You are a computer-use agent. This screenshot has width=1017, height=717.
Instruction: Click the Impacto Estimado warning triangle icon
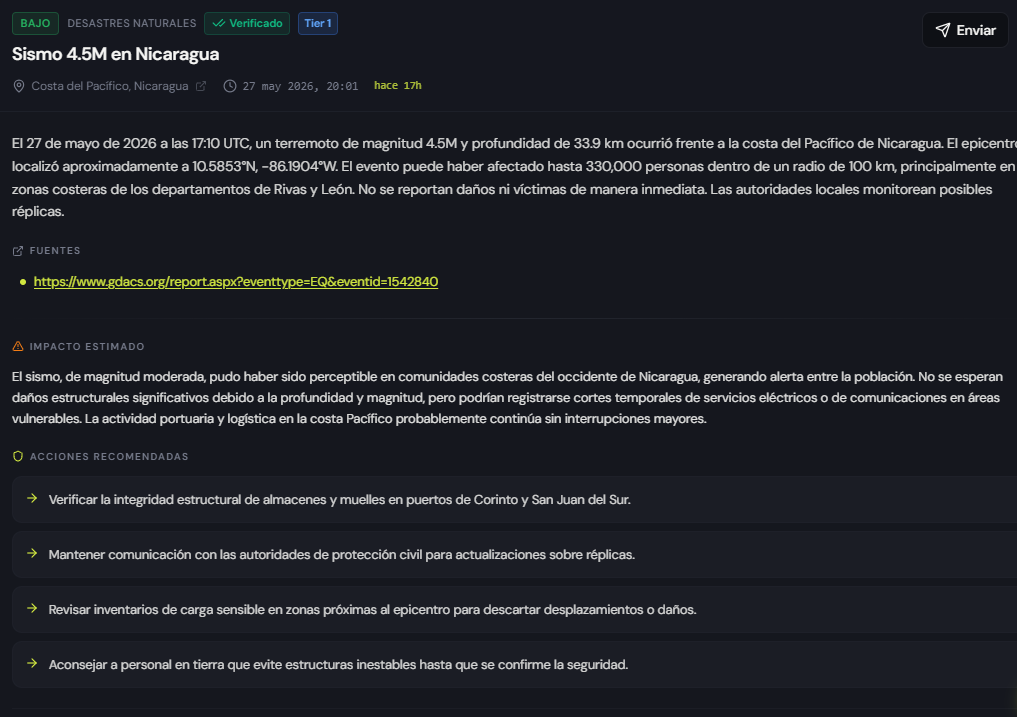click(x=18, y=346)
